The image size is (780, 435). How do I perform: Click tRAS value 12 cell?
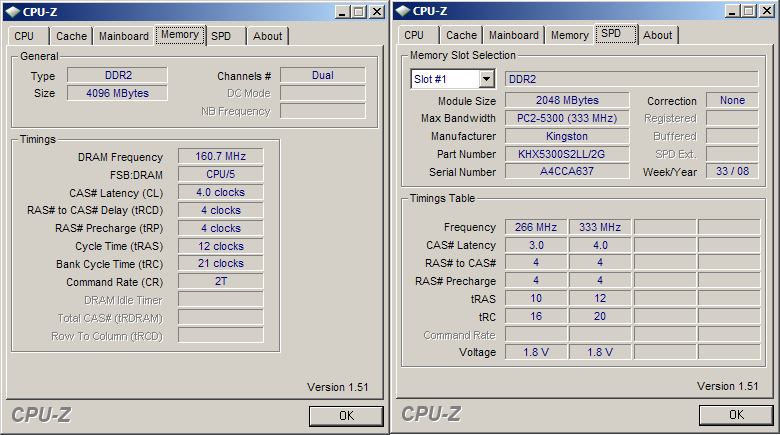600,298
